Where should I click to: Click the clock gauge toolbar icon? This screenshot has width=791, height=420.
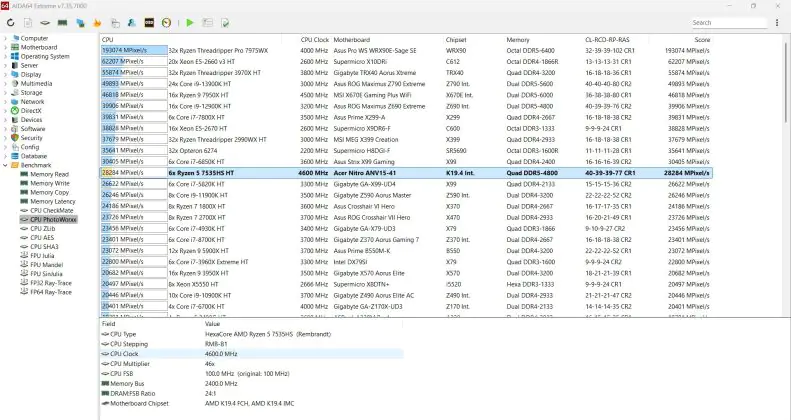166,23
